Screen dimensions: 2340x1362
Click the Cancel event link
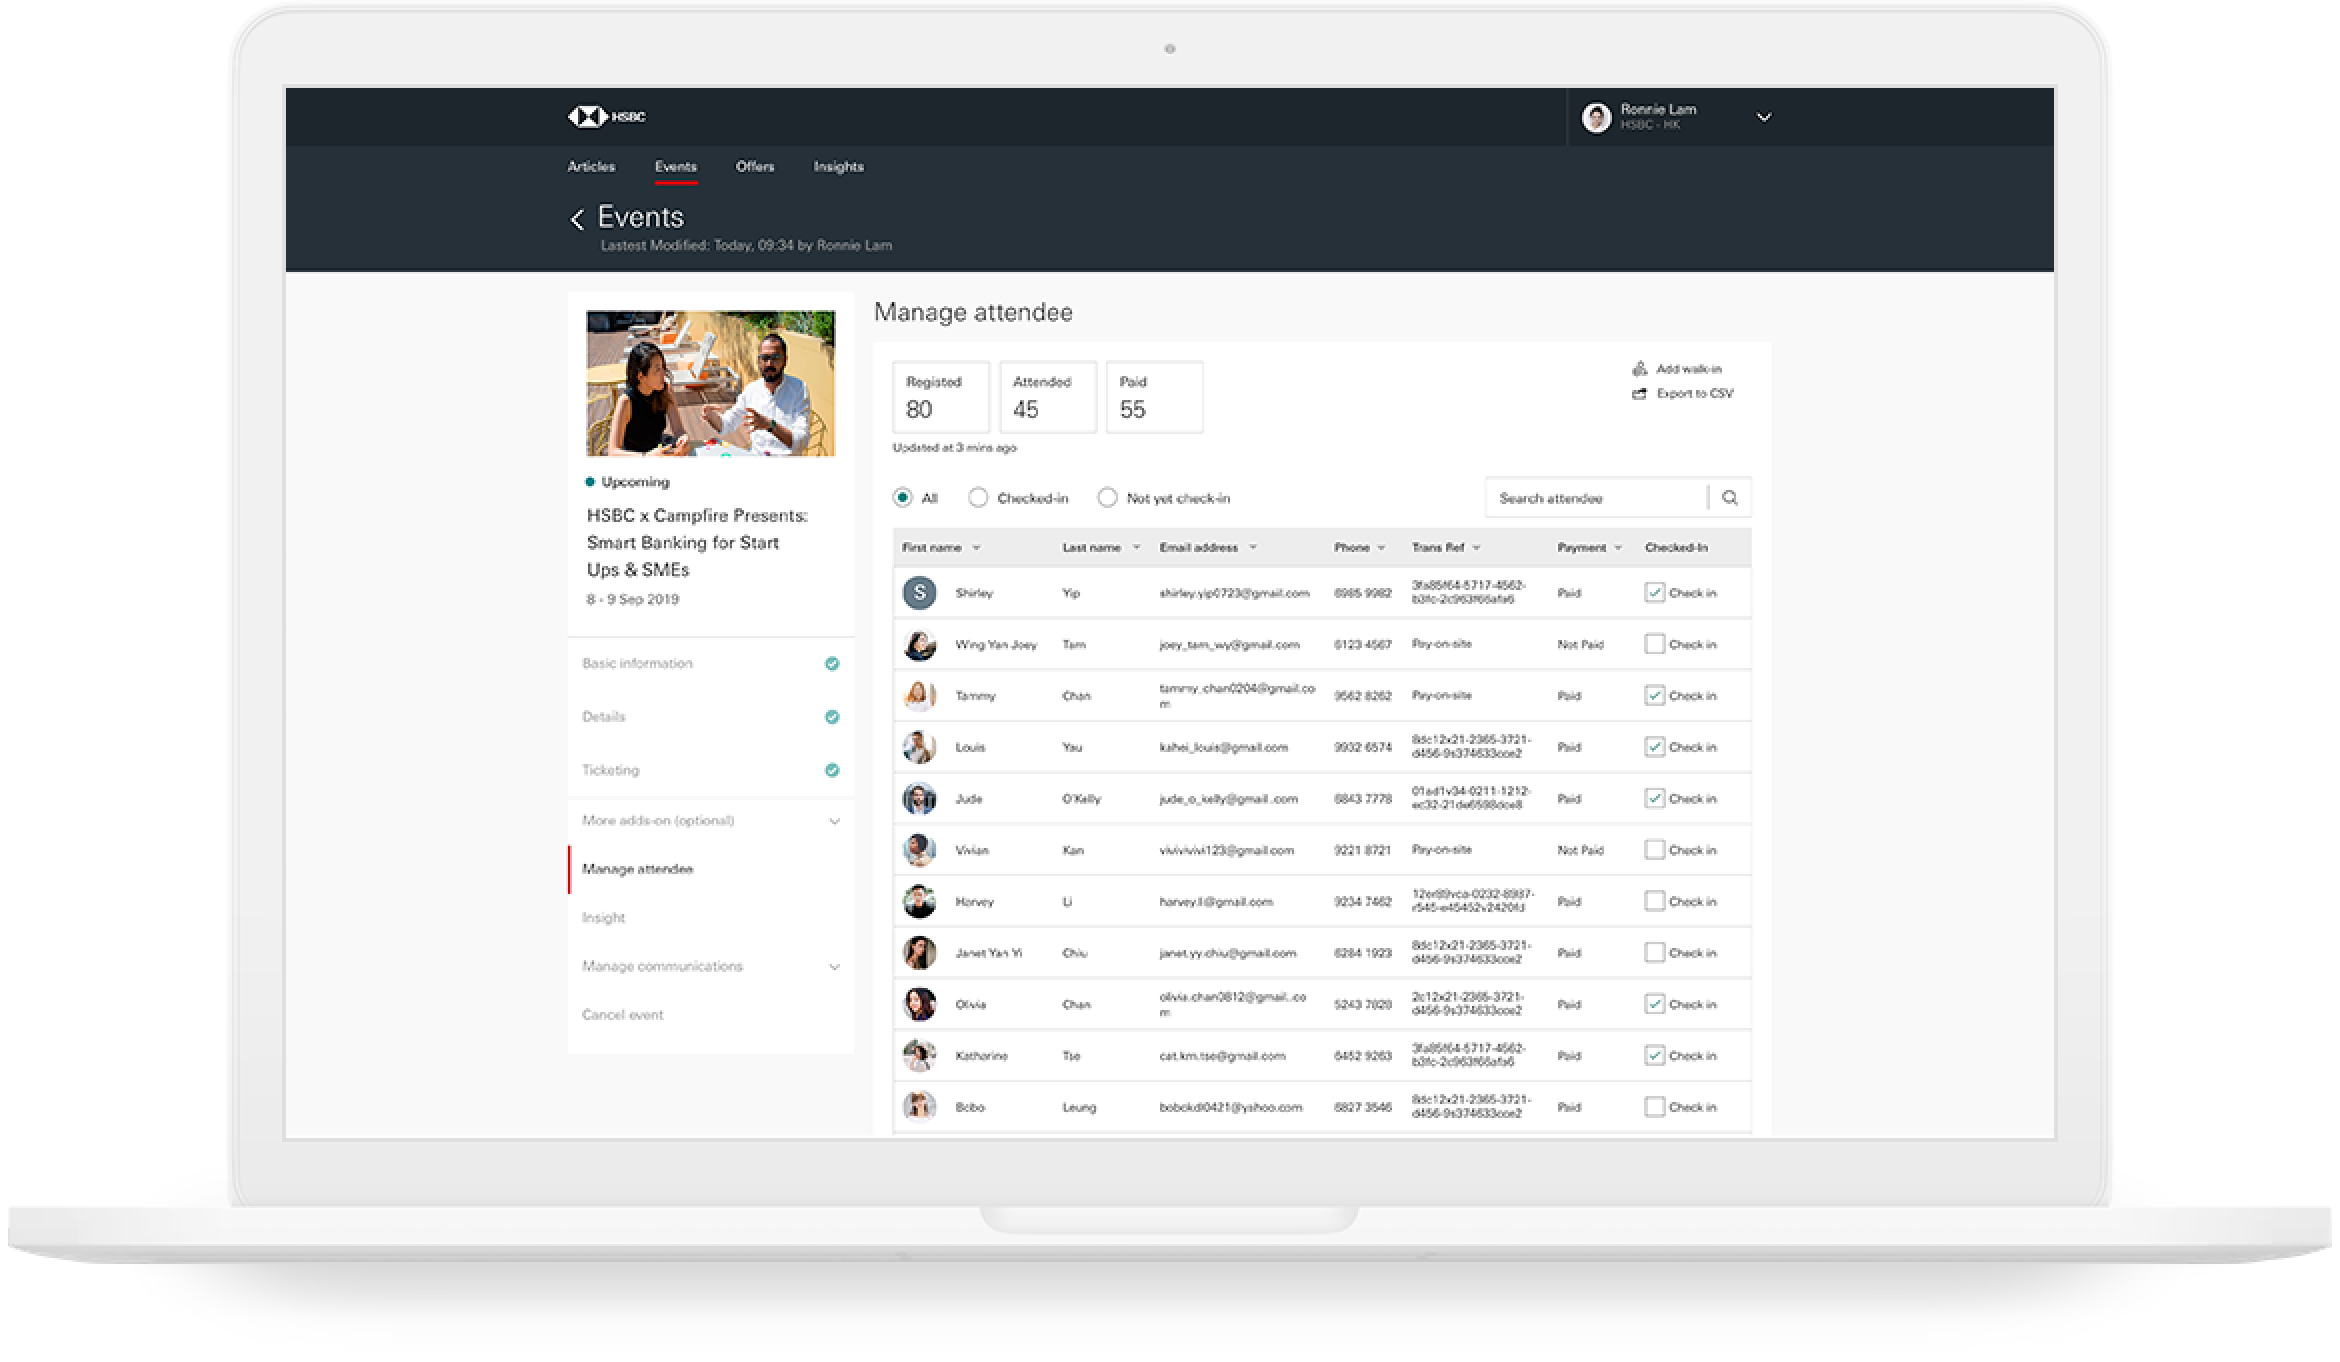click(622, 1015)
